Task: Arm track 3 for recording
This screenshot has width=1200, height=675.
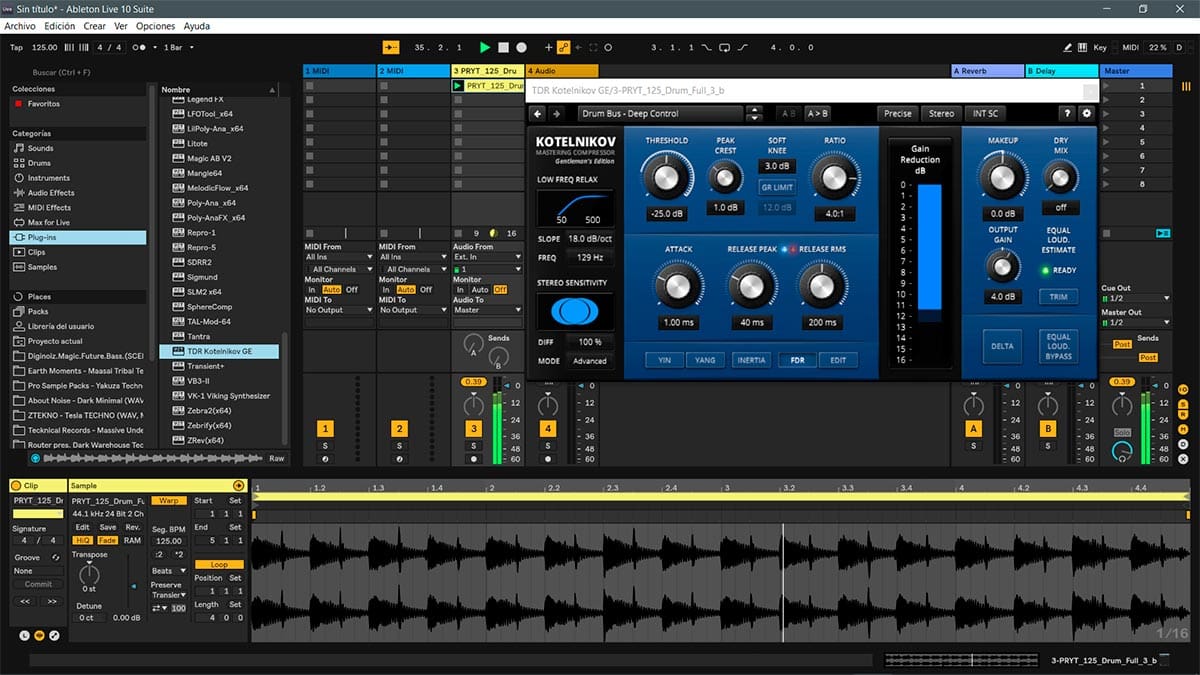Action: pyautogui.click(x=473, y=459)
